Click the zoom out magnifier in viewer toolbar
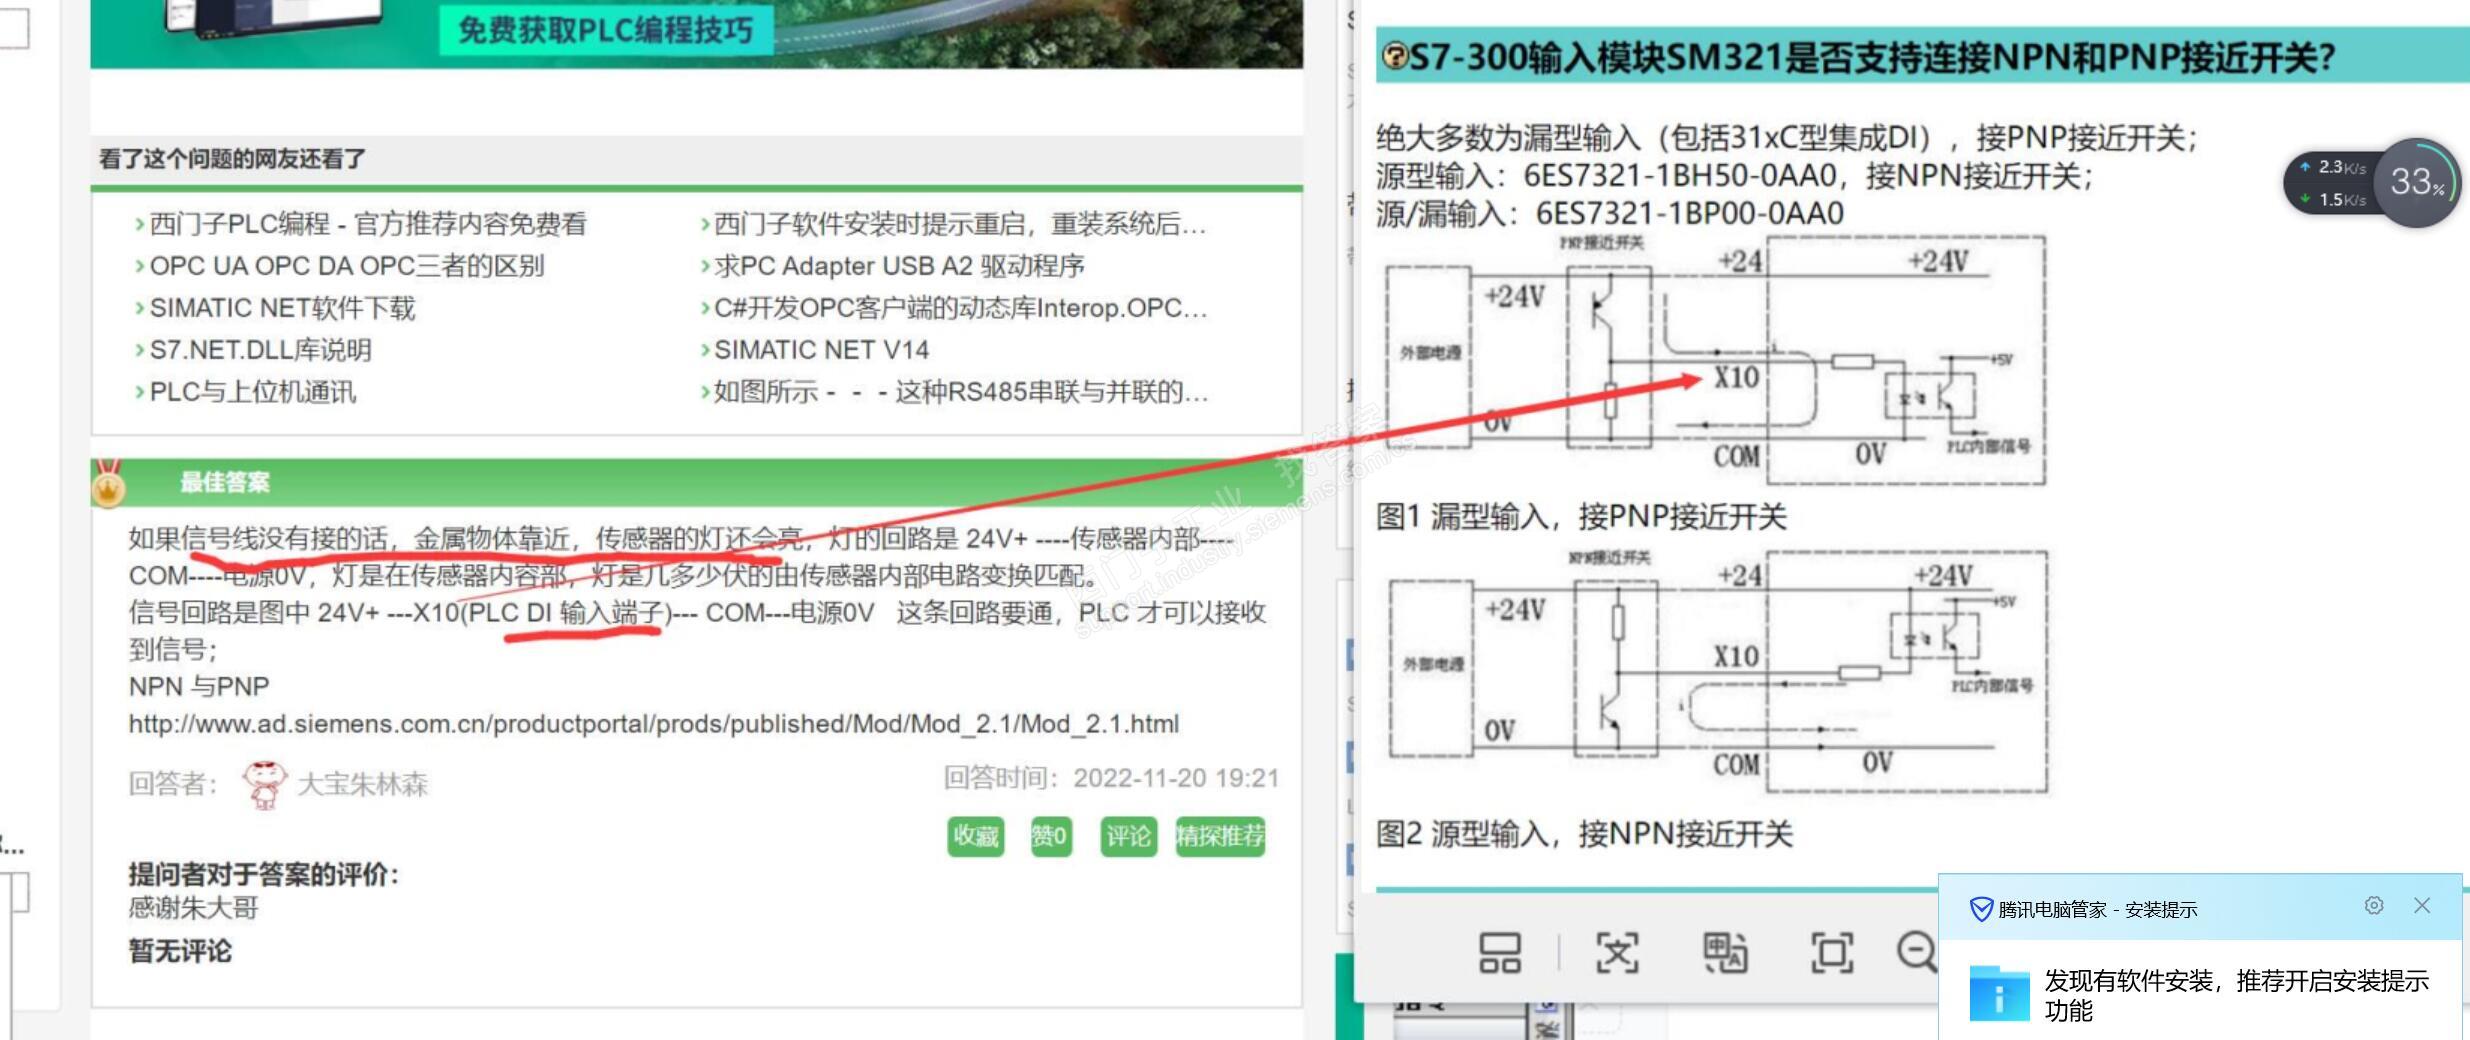 click(x=1918, y=952)
